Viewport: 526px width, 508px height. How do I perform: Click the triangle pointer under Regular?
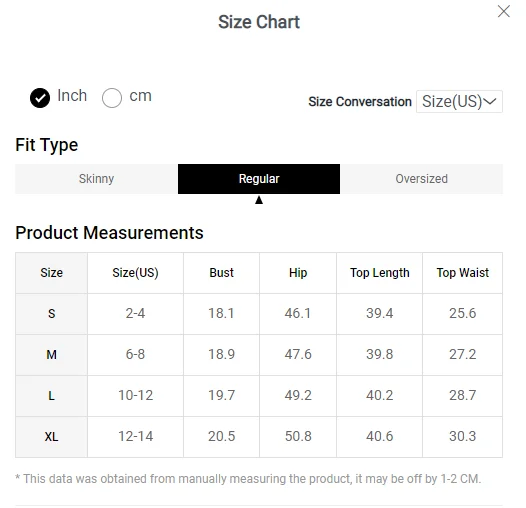click(259, 200)
